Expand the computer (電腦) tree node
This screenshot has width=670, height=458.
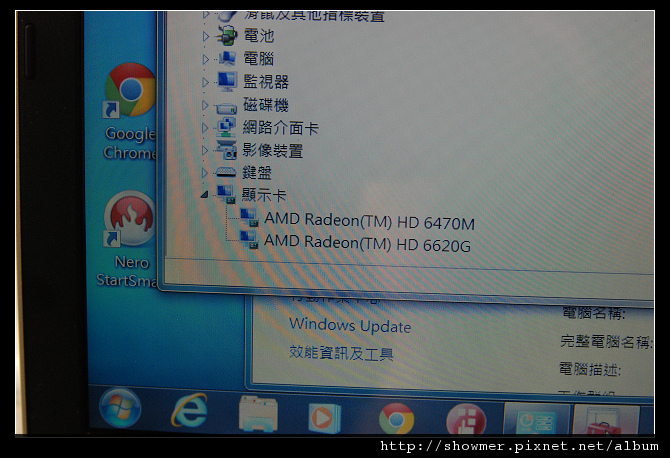206,59
